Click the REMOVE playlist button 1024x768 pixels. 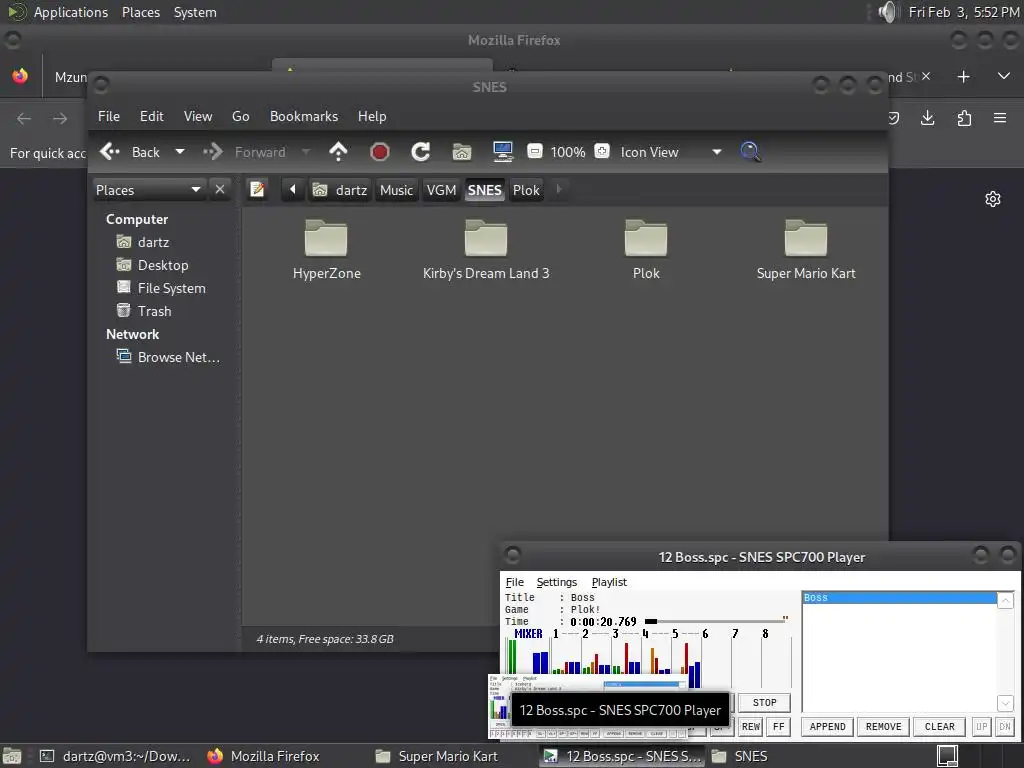[x=883, y=726]
